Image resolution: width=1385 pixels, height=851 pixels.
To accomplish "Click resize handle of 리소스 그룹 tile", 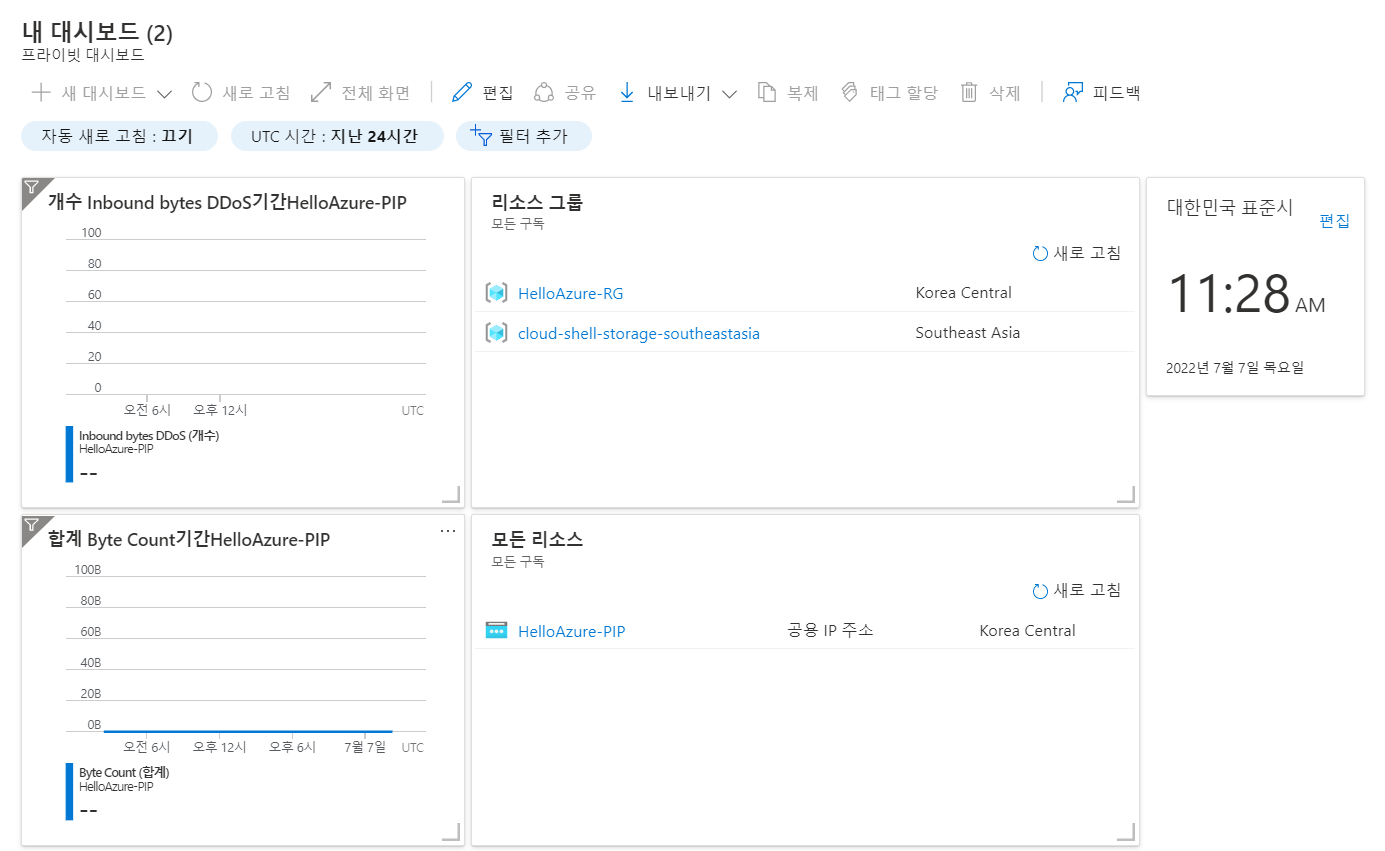I will 1127,495.
